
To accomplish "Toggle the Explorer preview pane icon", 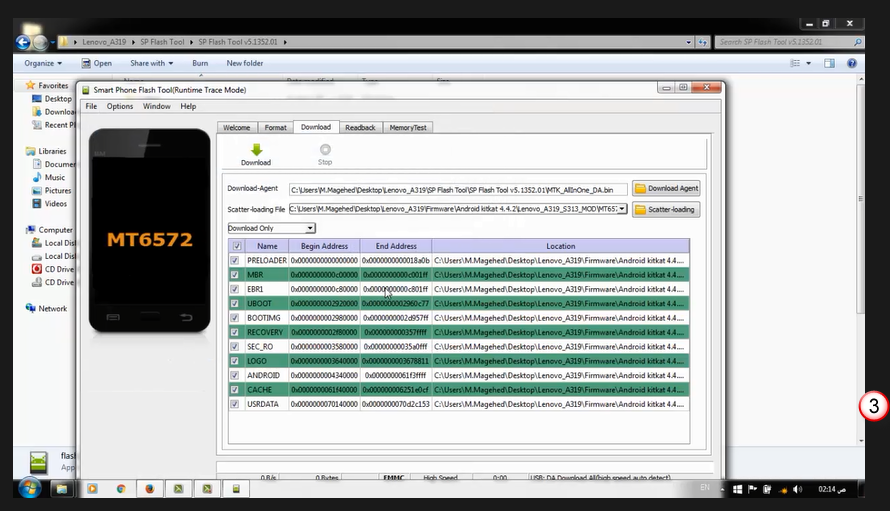I will [x=829, y=63].
